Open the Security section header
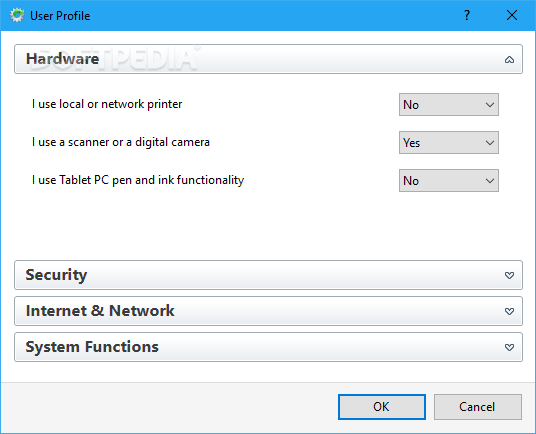Screen dimensions: 536x434 click(x=268, y=275)
